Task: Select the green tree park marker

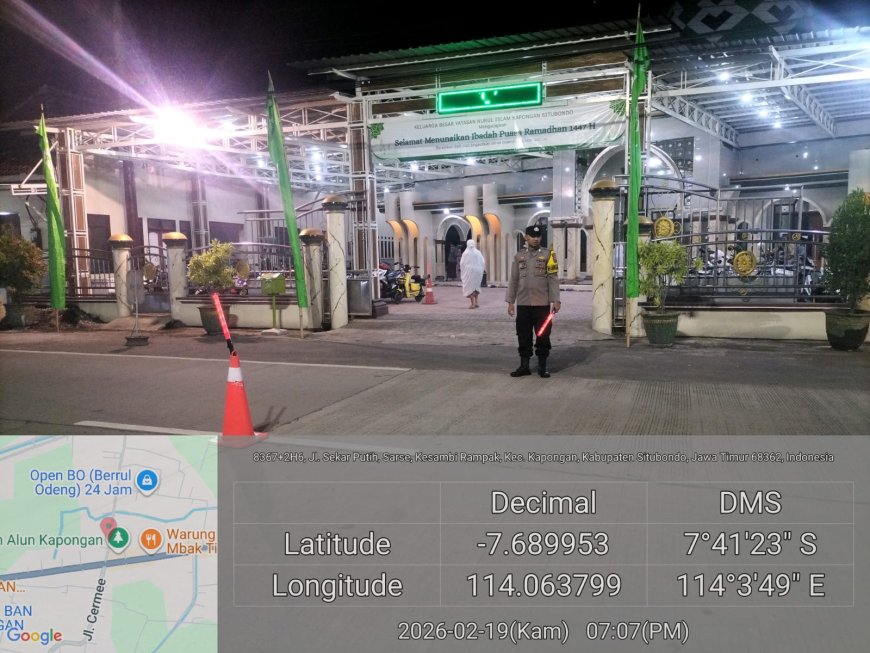Action: (118, 539)
